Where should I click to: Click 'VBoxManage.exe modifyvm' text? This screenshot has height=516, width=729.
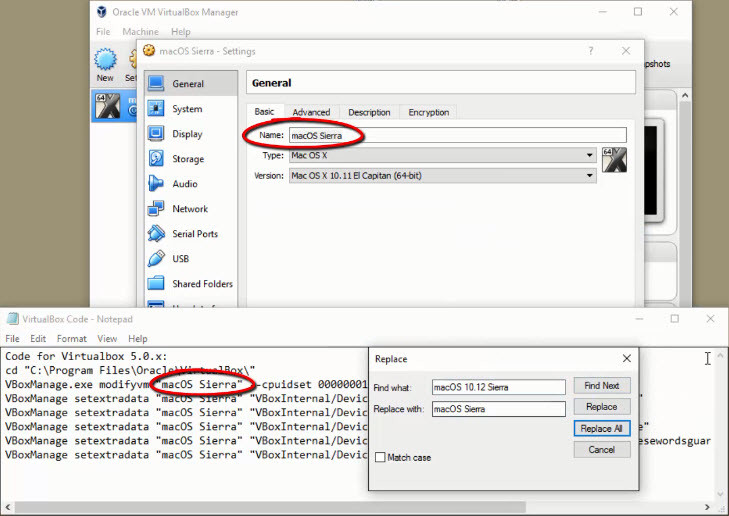tap(77, 384)
